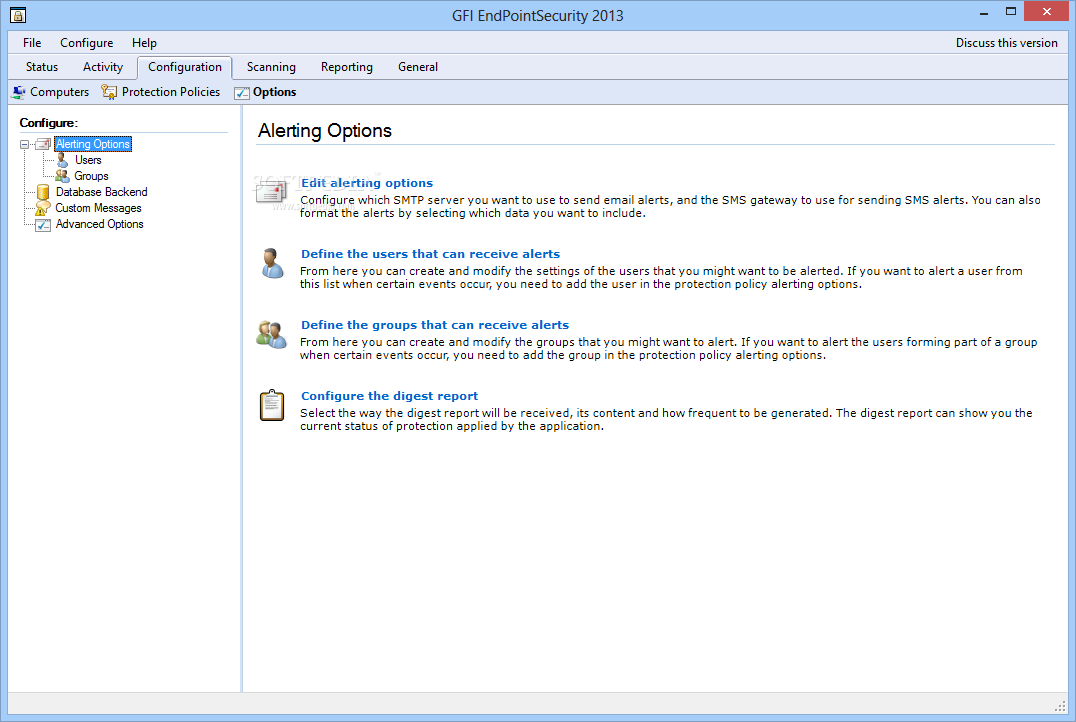Select Database Backend in the tree
Image resolution: width=1076 pixels, height=722 pixels.
click(102, 192)
